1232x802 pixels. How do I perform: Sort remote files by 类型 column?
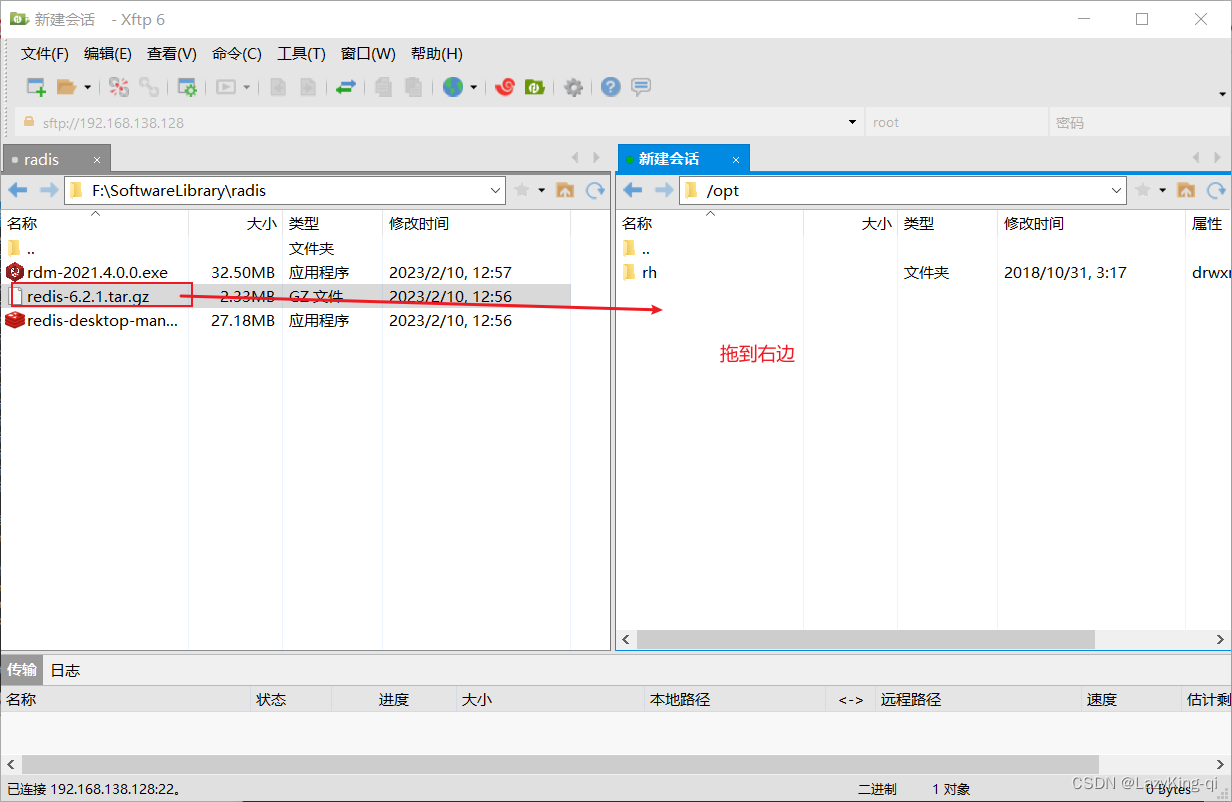pyautogui.click(x=947, y=224)
